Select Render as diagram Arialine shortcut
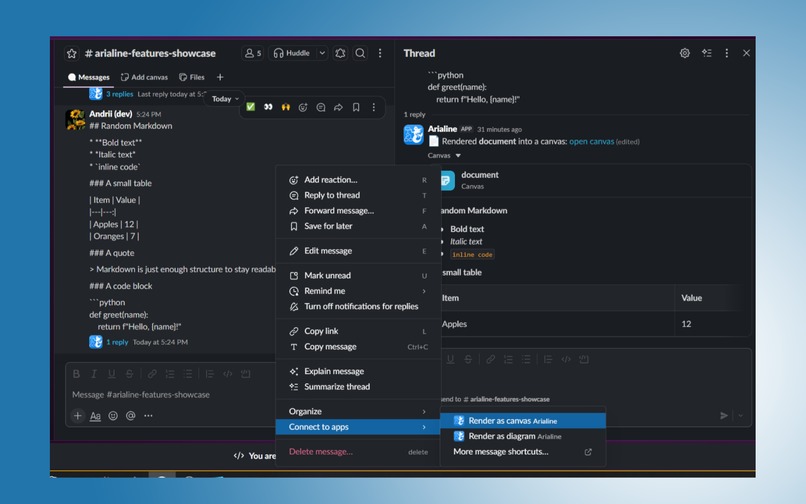Screen dimensions: 806x504 523,436
